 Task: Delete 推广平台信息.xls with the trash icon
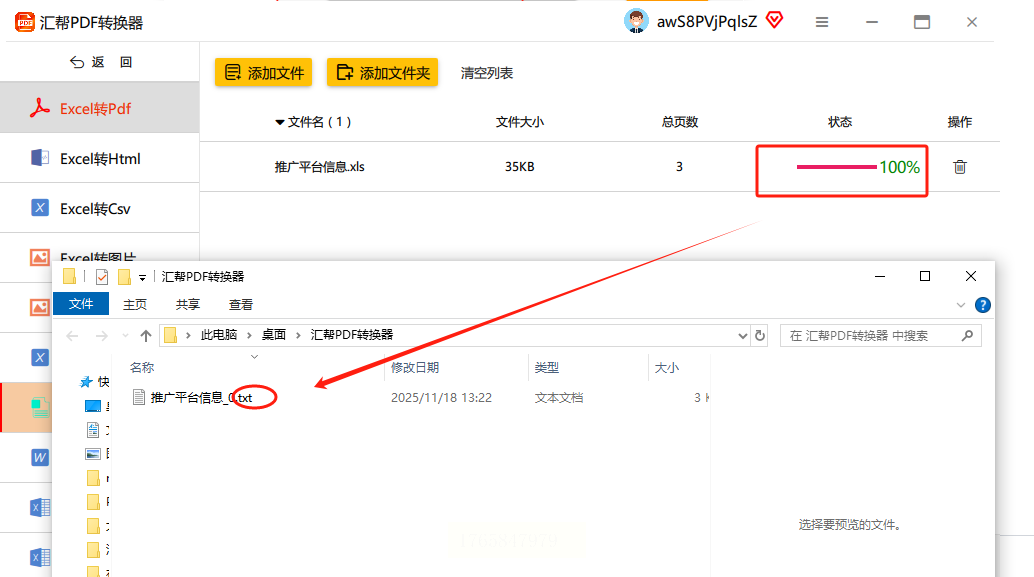pos(959,167)
